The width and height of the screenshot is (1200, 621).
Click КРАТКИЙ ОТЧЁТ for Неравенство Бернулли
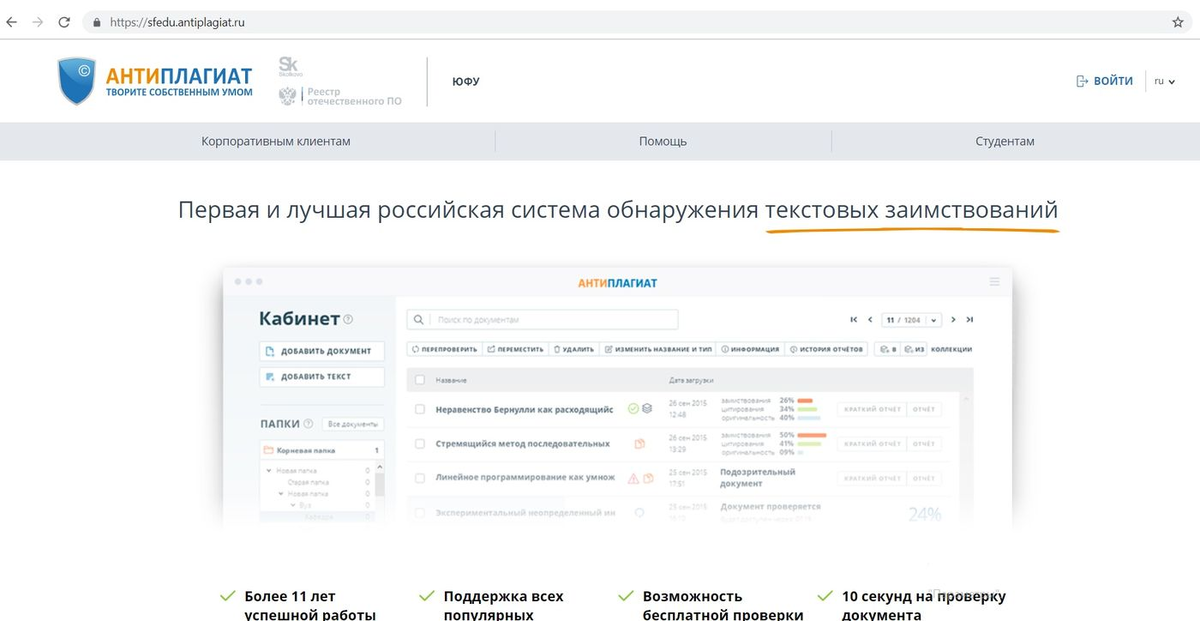pos(870,409)
